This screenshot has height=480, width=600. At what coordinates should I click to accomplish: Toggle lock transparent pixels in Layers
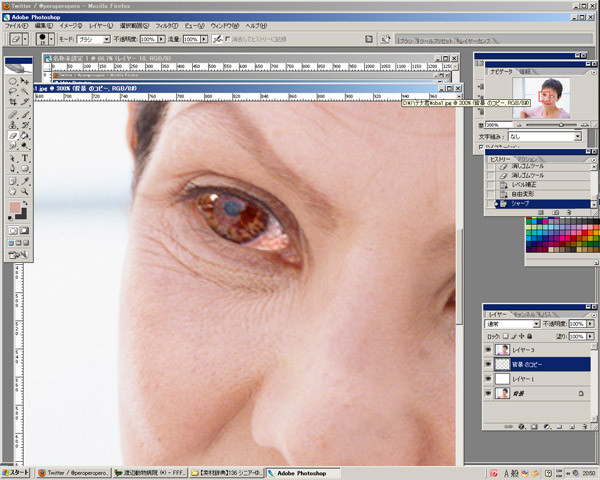click(505, 336)
